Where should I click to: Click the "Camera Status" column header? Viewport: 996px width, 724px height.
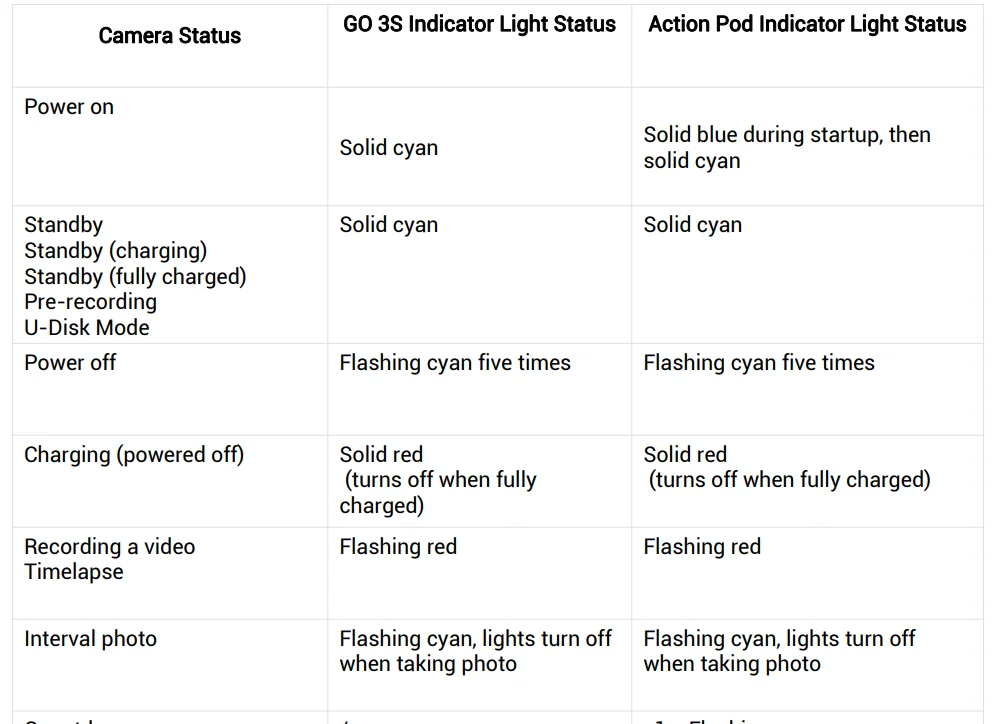pos(169,36)
